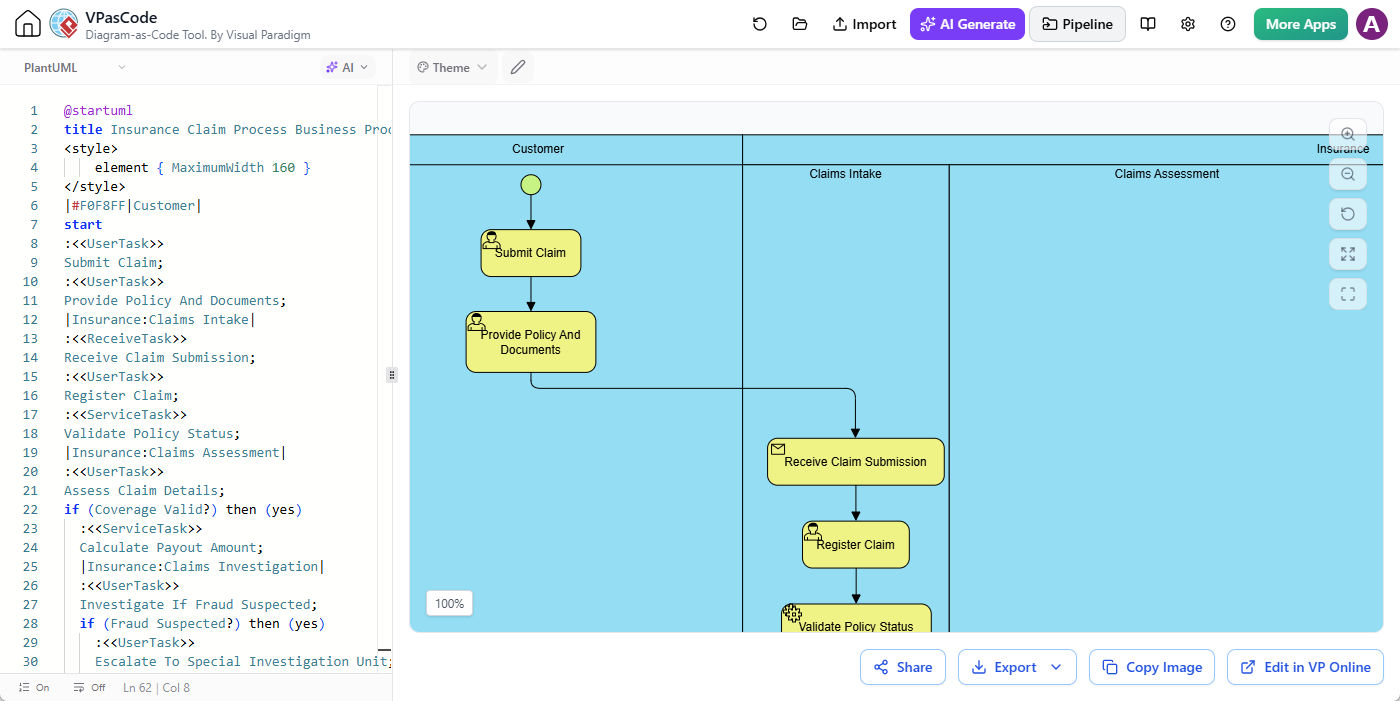The image size is (1400, 701).
Task: Open the Pipeline button
Action: 1077,24
